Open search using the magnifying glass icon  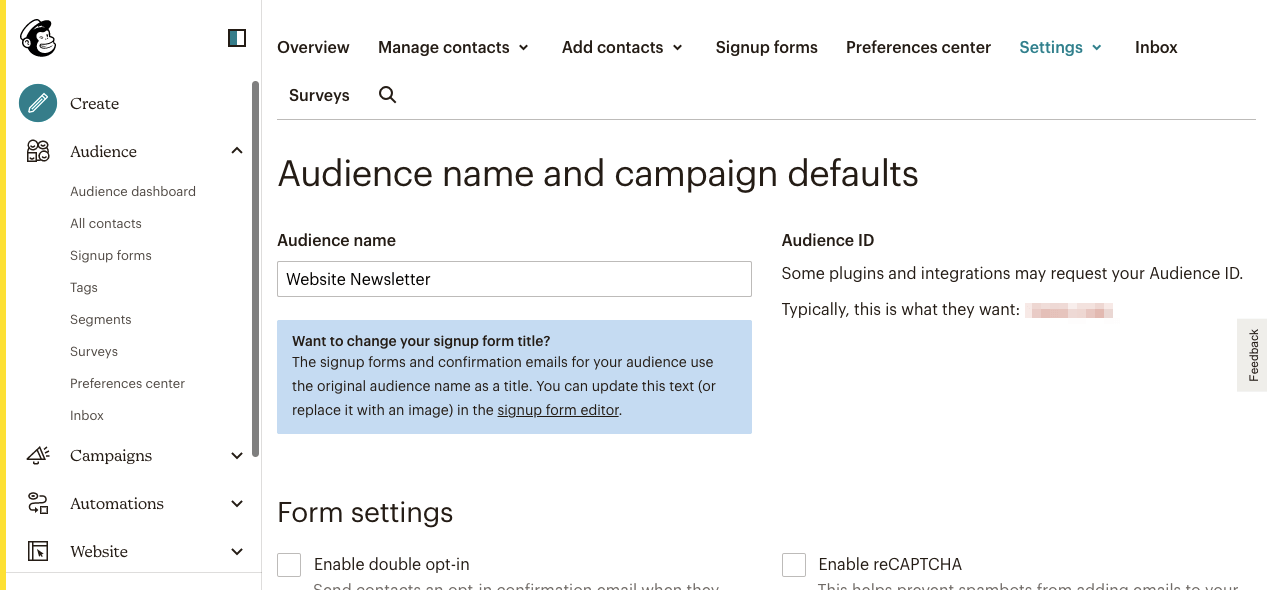pos(387,95)
